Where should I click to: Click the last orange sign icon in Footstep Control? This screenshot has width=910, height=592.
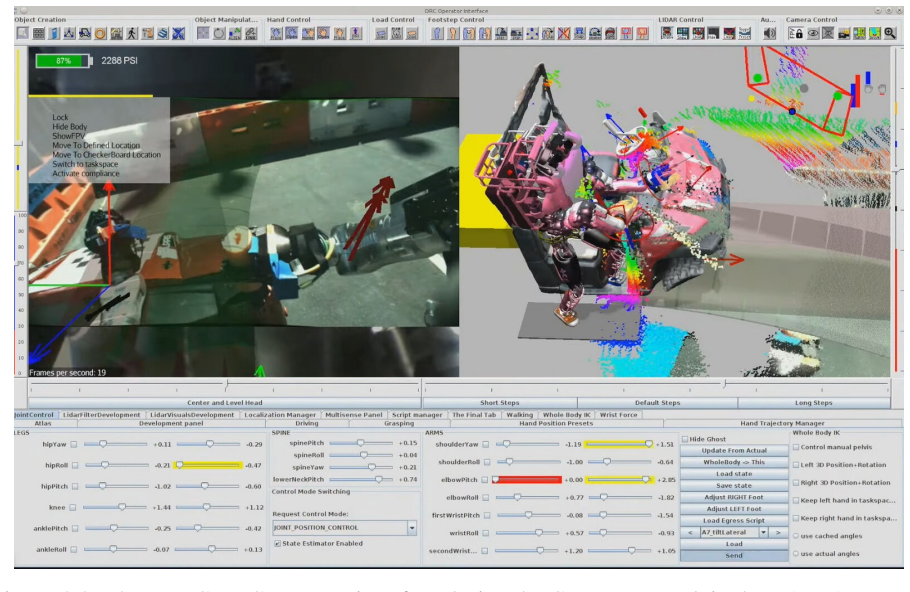pos(642,33)
